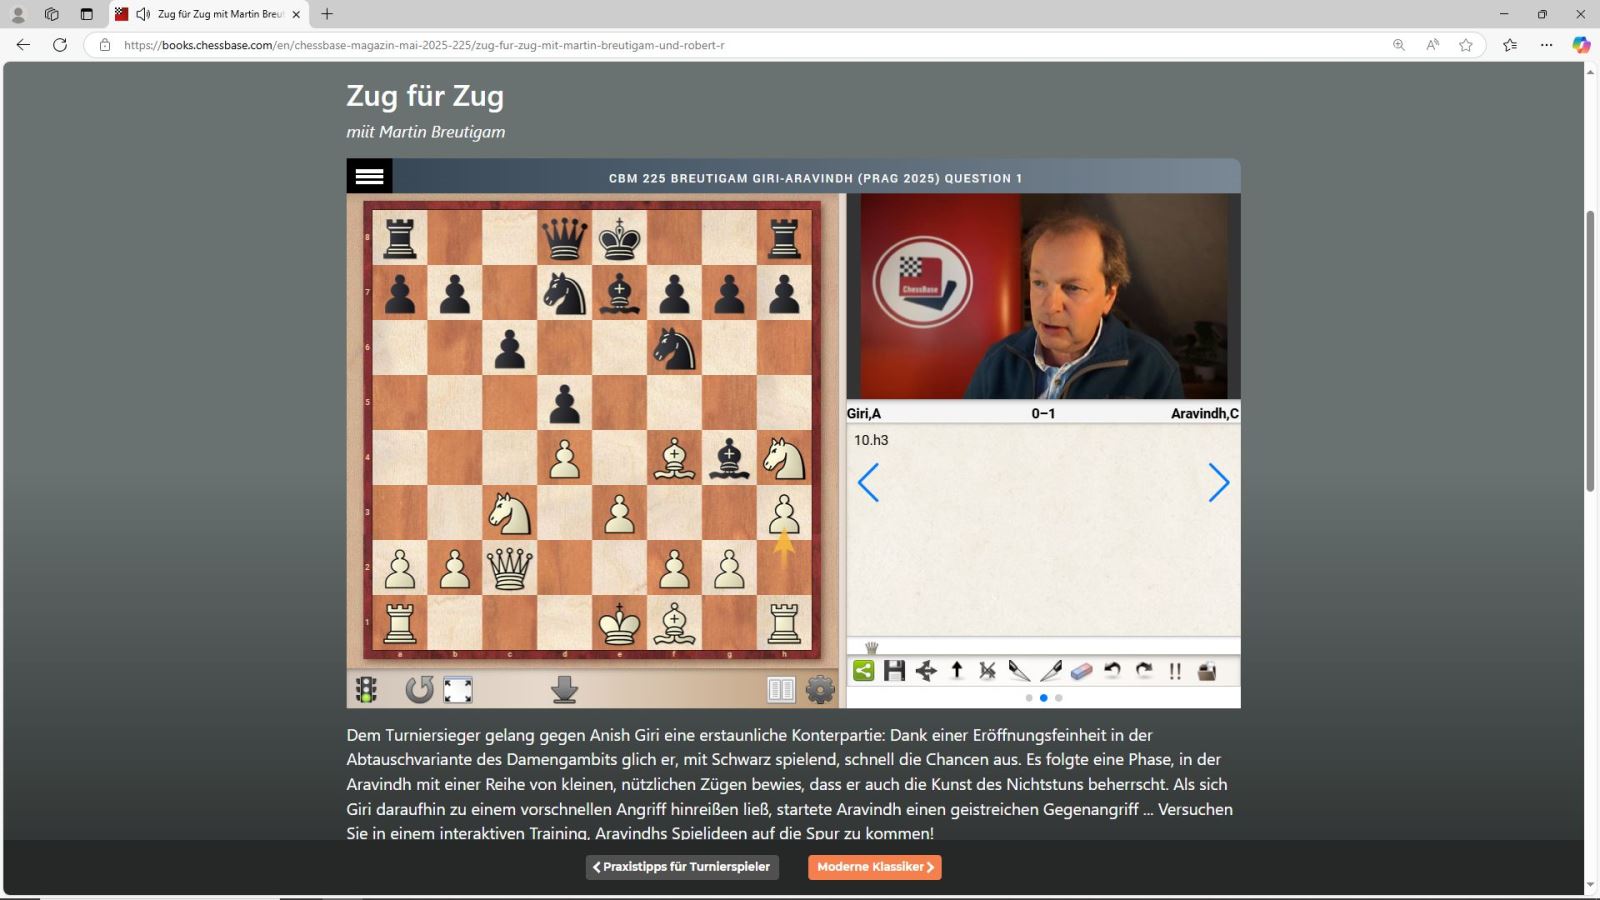1600x900 pixels.
Task: Toggle the traffic light engine indicator
Action: [x=367, y=689]
